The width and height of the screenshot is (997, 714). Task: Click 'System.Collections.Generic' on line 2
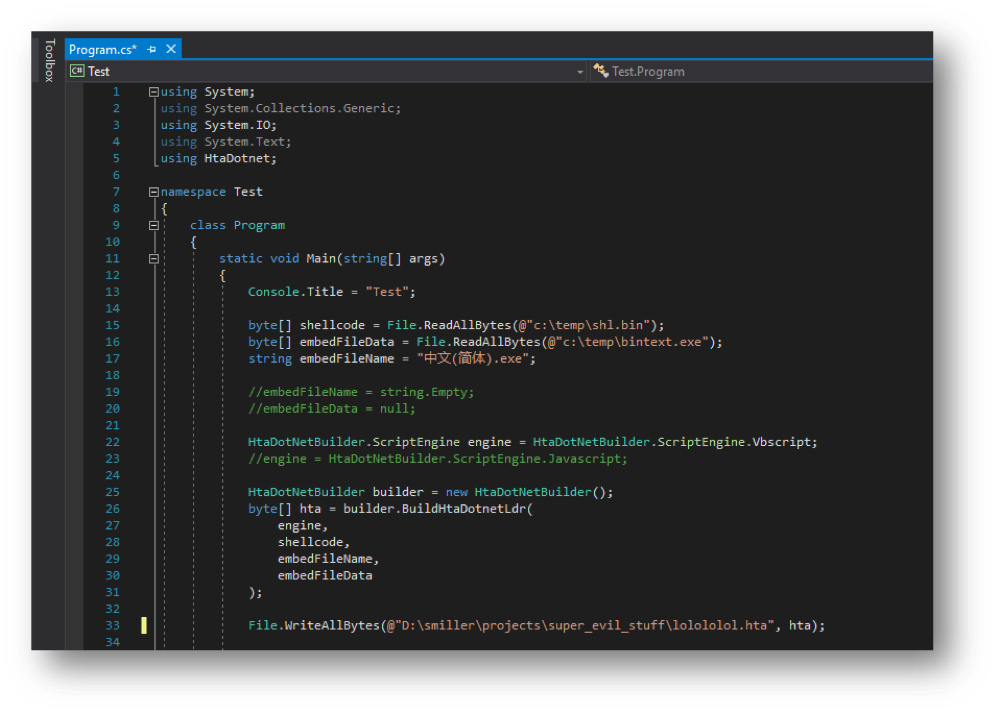point(299,109)
